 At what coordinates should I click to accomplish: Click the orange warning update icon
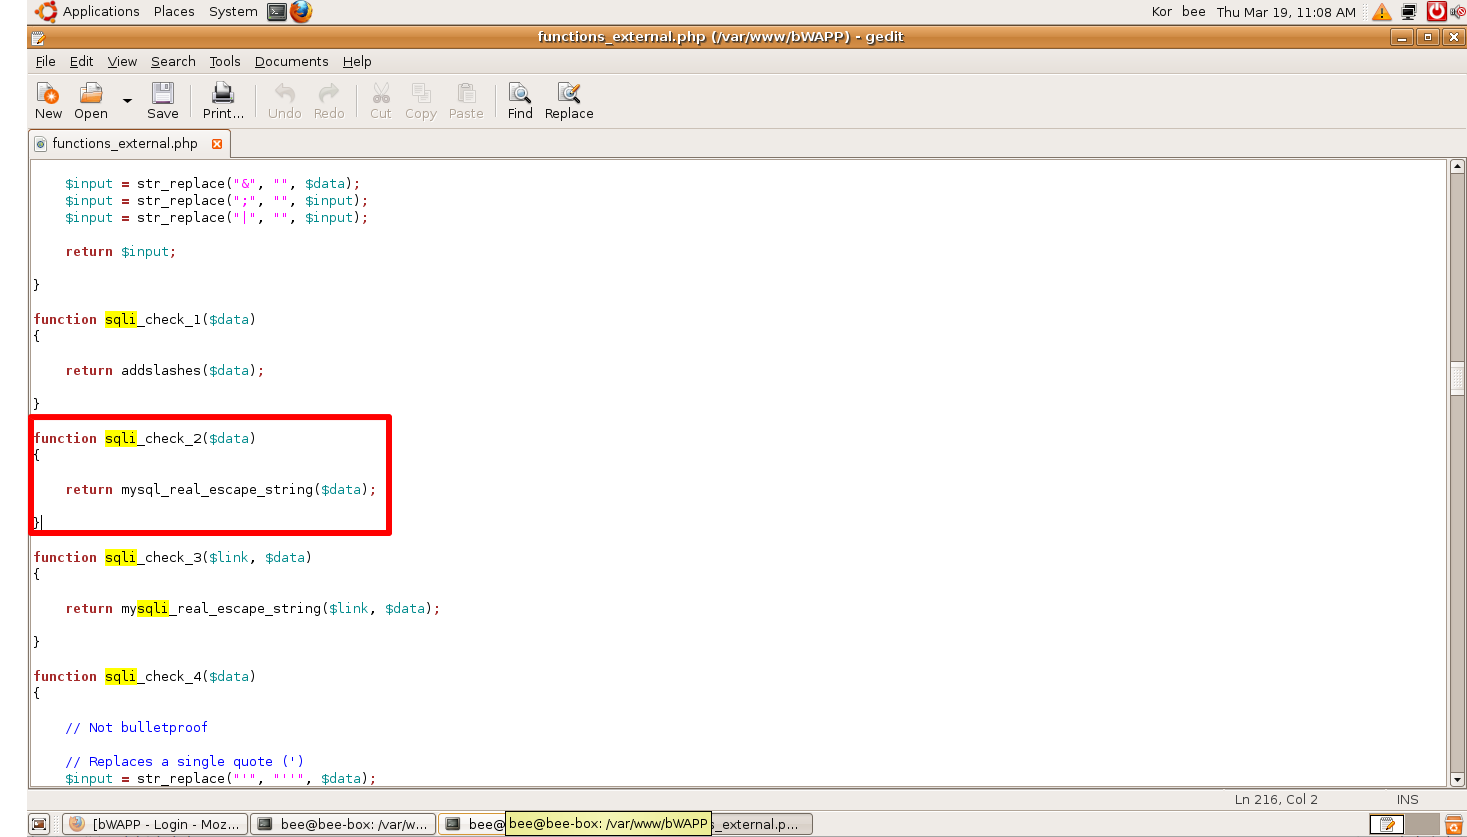(1382, 12)
